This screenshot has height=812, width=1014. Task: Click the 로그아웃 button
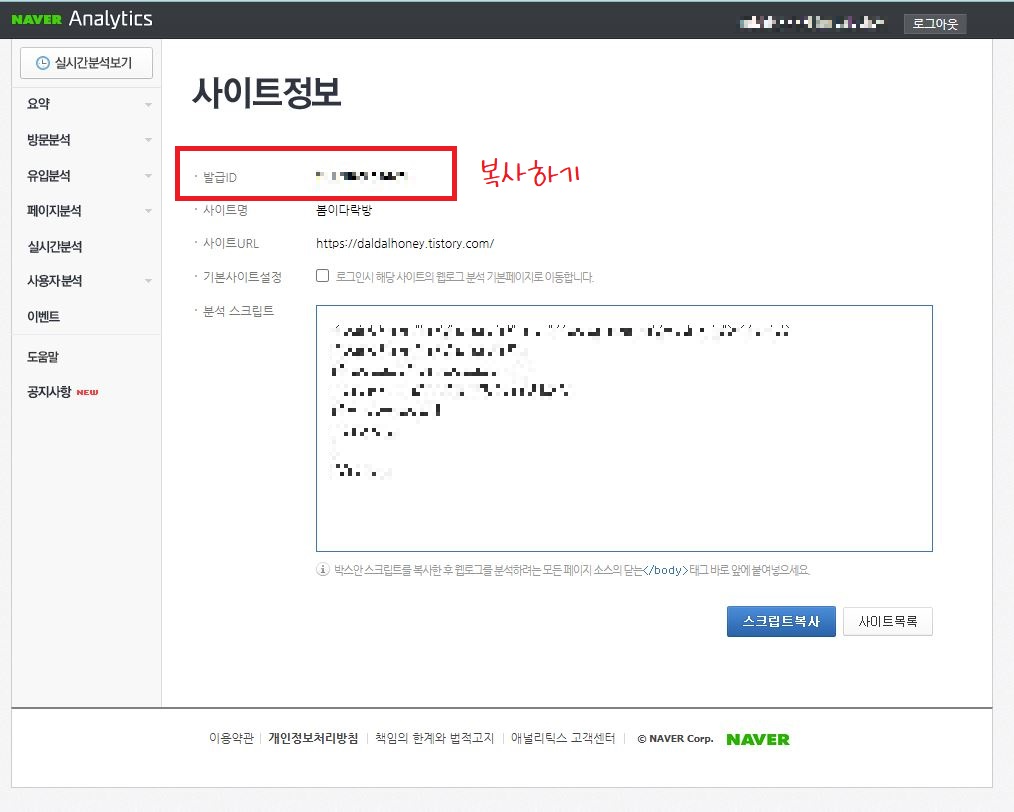pos(934,24)
